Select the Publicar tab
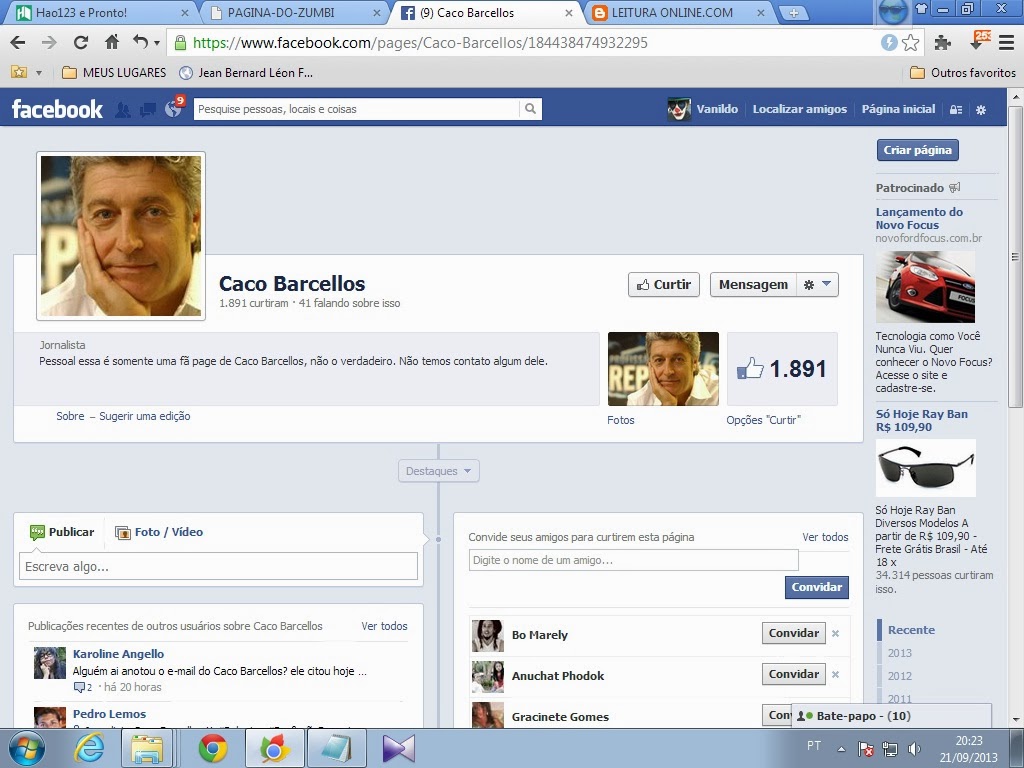Screen dimensions: 1024x768 62,532
